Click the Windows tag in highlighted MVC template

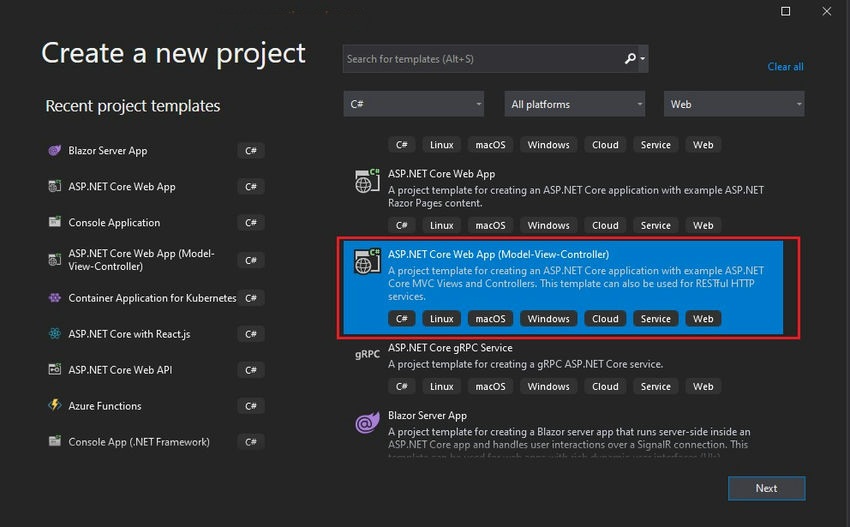tap(549, 319)
